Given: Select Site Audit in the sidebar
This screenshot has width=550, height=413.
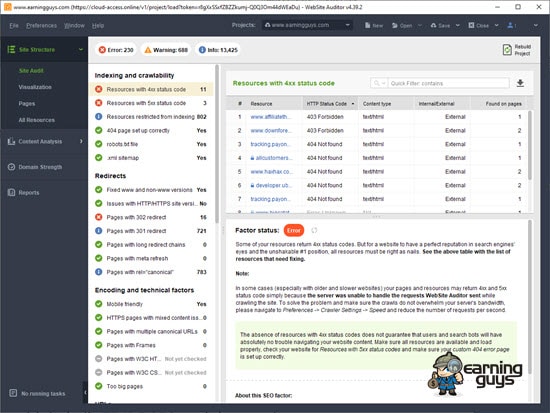Looking at the screenshot, I should click(x=31, y=71).
